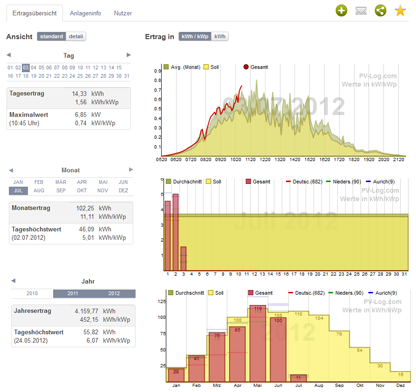Toggle Gesamt legend in month chart
Screen dimensions: 416x392
click(258, 182)
